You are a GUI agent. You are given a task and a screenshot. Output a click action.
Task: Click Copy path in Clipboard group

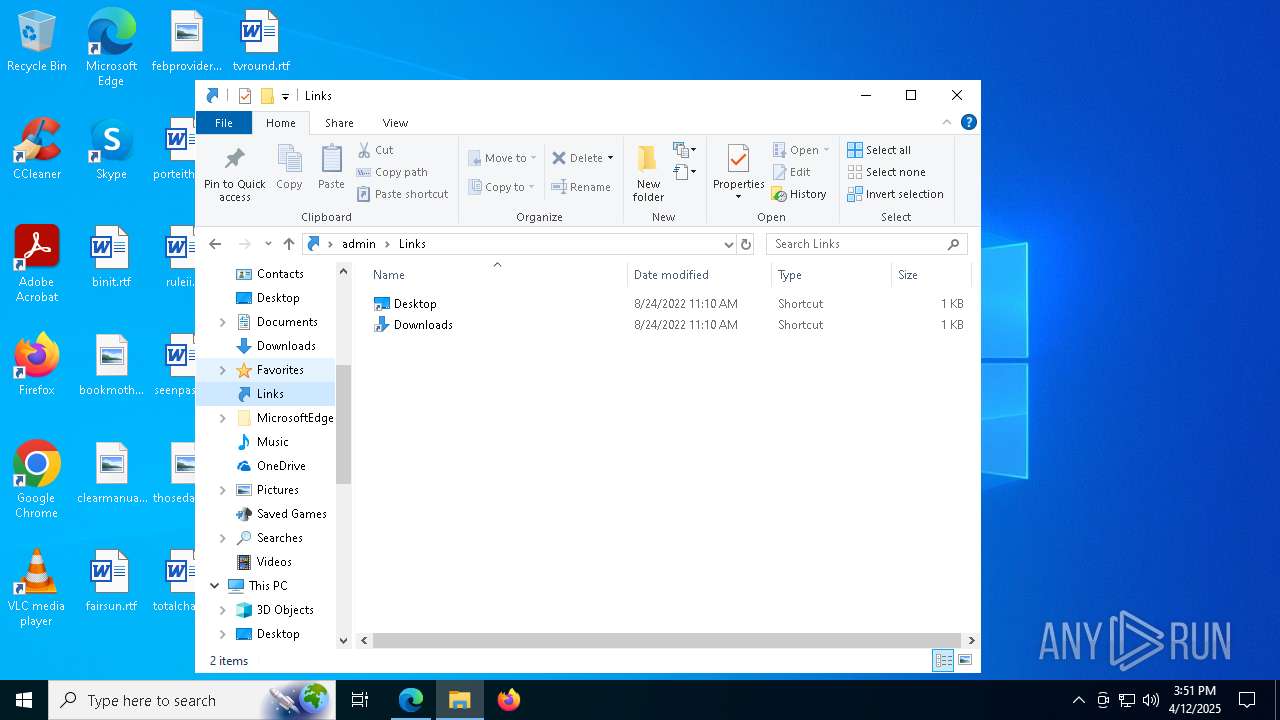[392, 172]
